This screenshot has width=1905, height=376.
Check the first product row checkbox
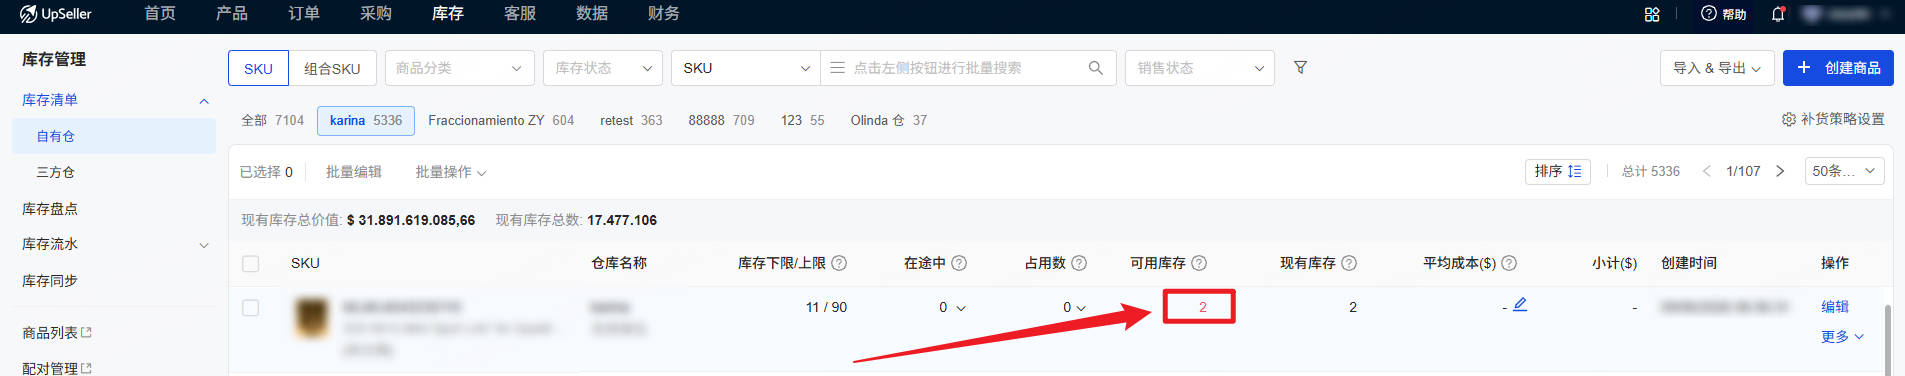pyautogui.click(x=251, y=308)
